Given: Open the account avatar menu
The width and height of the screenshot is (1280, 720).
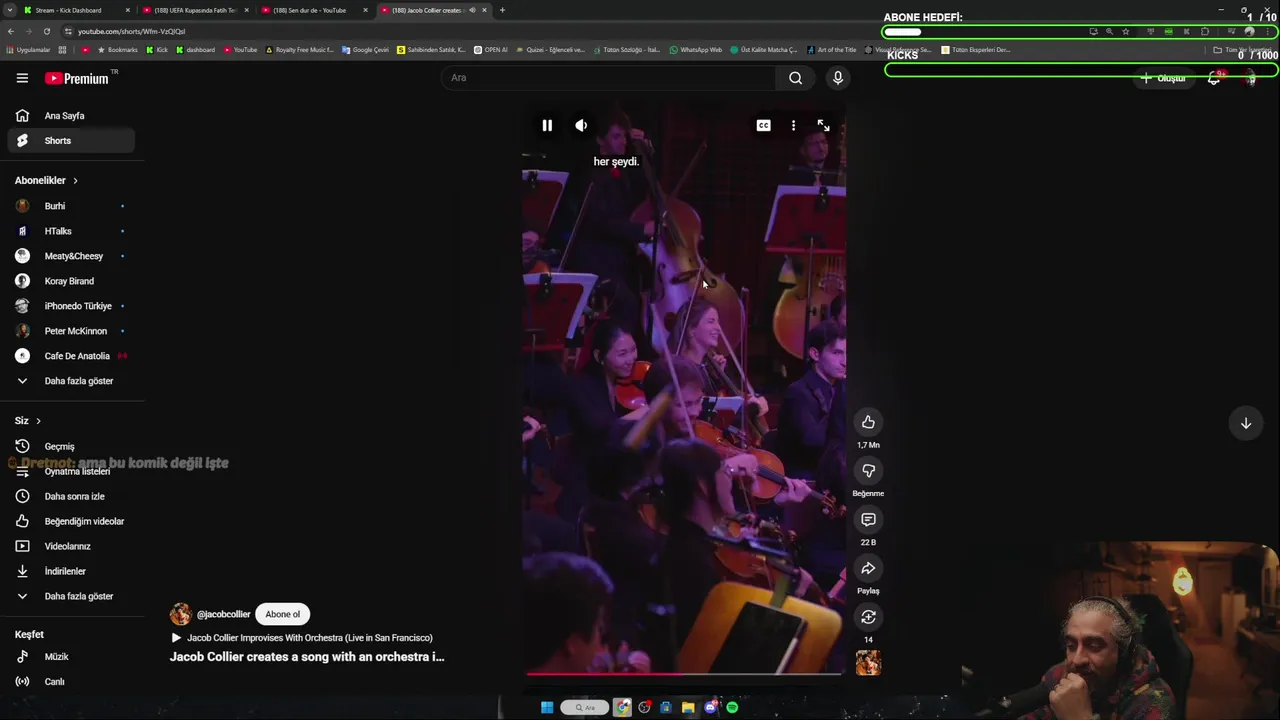Looking at the screenshot, I should point(1250,78).
